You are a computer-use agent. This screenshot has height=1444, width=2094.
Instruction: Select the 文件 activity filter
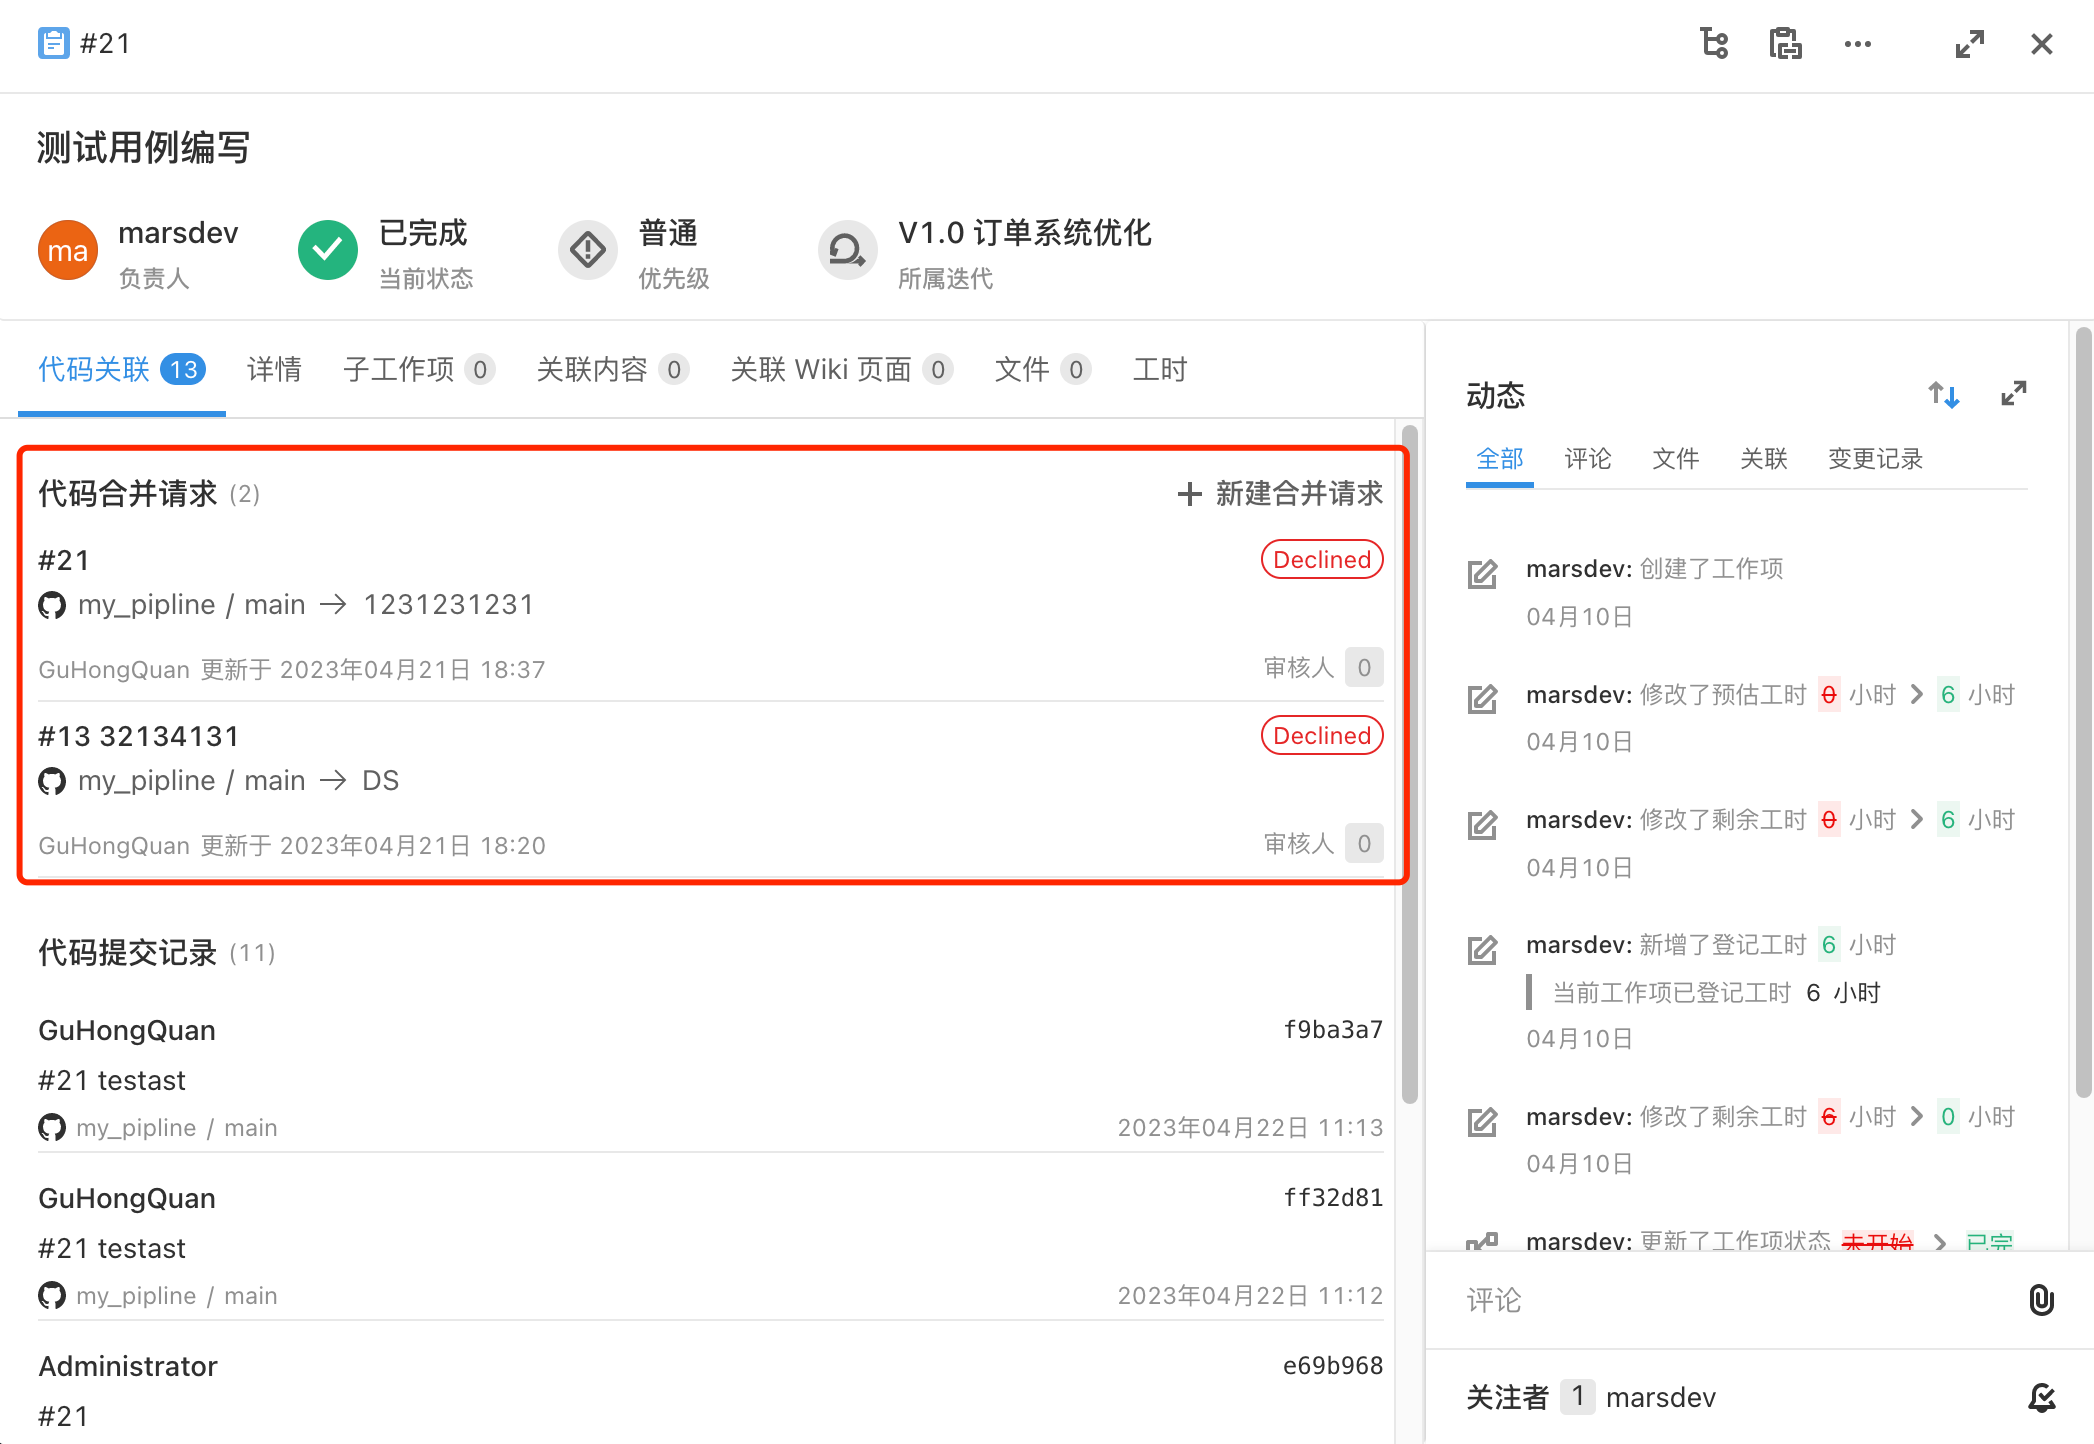(x=1676, y=459)
